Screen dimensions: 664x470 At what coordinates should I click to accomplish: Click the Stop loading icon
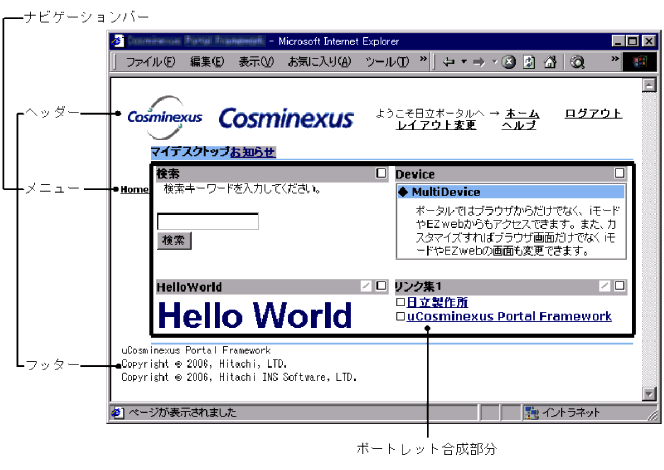tap(509, 62)
